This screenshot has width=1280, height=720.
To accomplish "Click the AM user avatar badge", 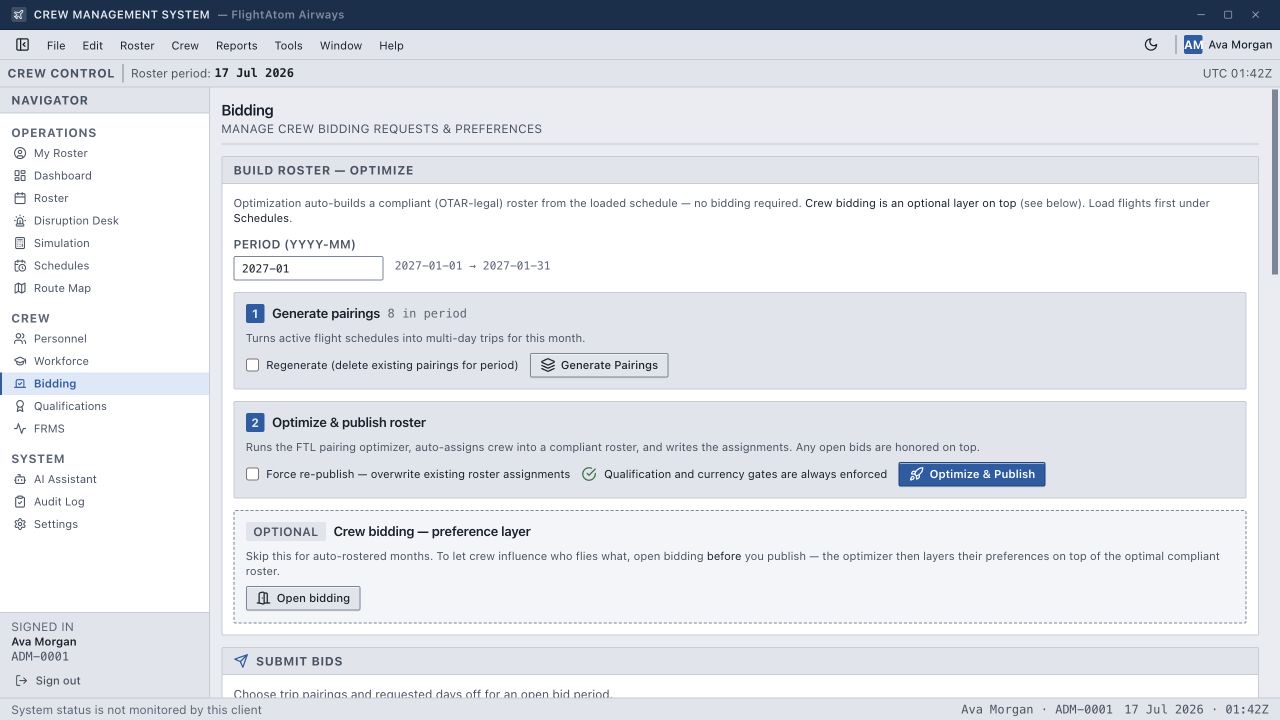I will [x=1193, y=45].
